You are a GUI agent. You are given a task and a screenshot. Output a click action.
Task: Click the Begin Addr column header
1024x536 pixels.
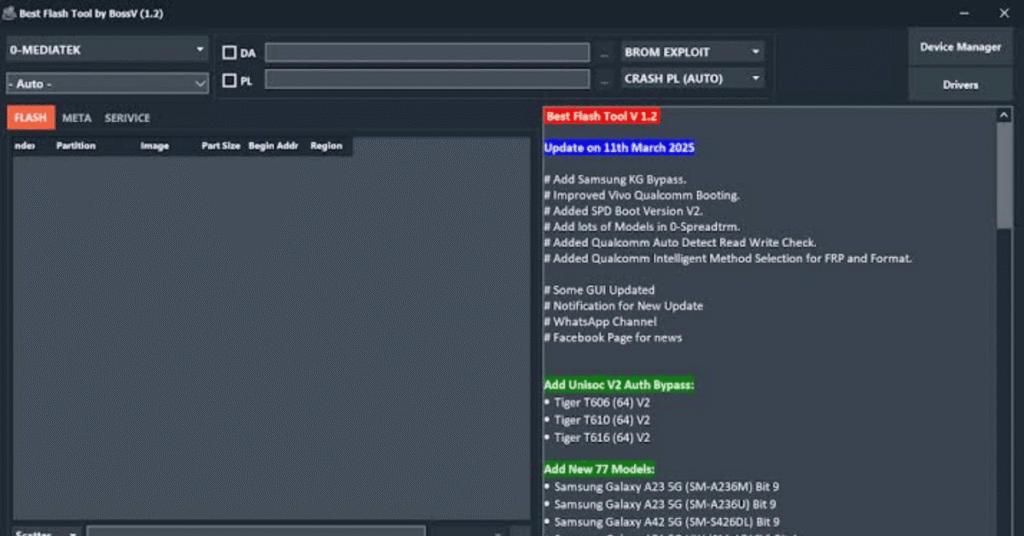point(273,146)
